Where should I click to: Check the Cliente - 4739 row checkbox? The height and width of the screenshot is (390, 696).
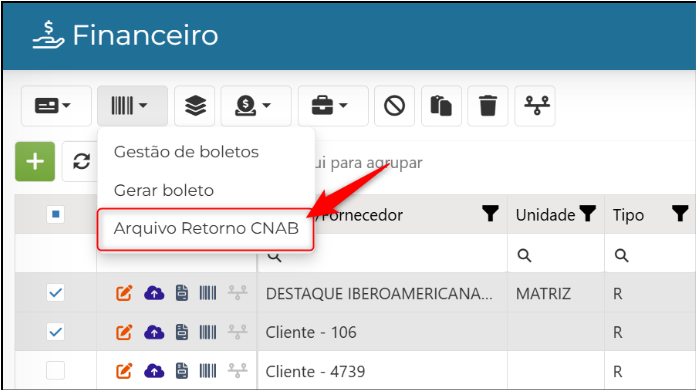coord(55,370)
